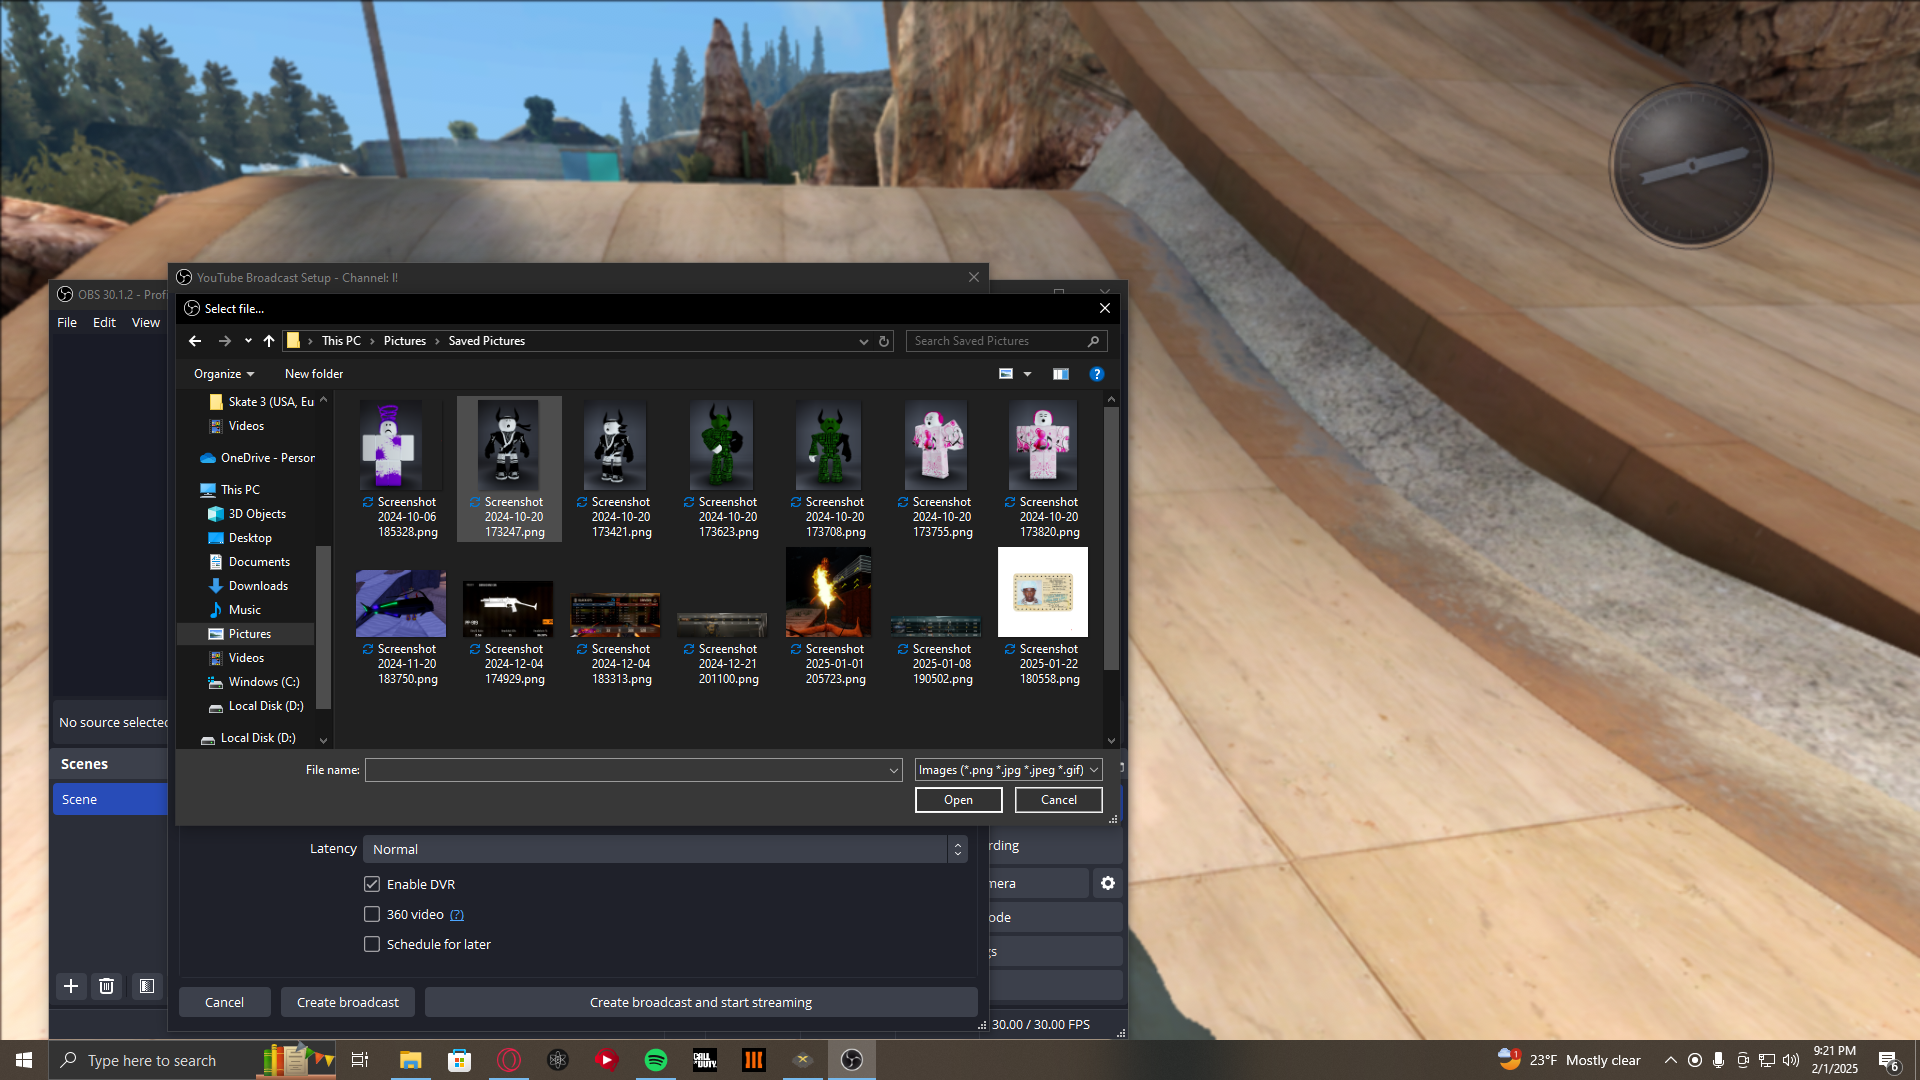Expand the Organize dropdown menu

224,374
